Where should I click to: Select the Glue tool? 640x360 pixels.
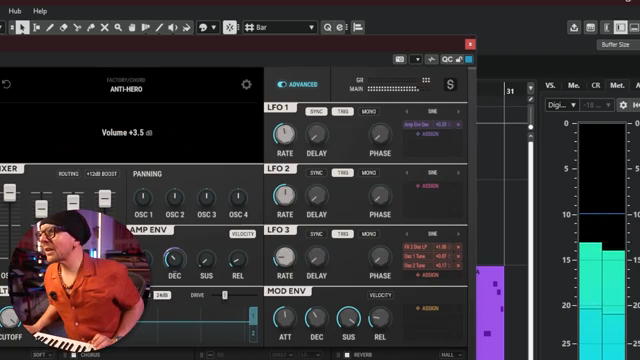[x=91, y=27]
